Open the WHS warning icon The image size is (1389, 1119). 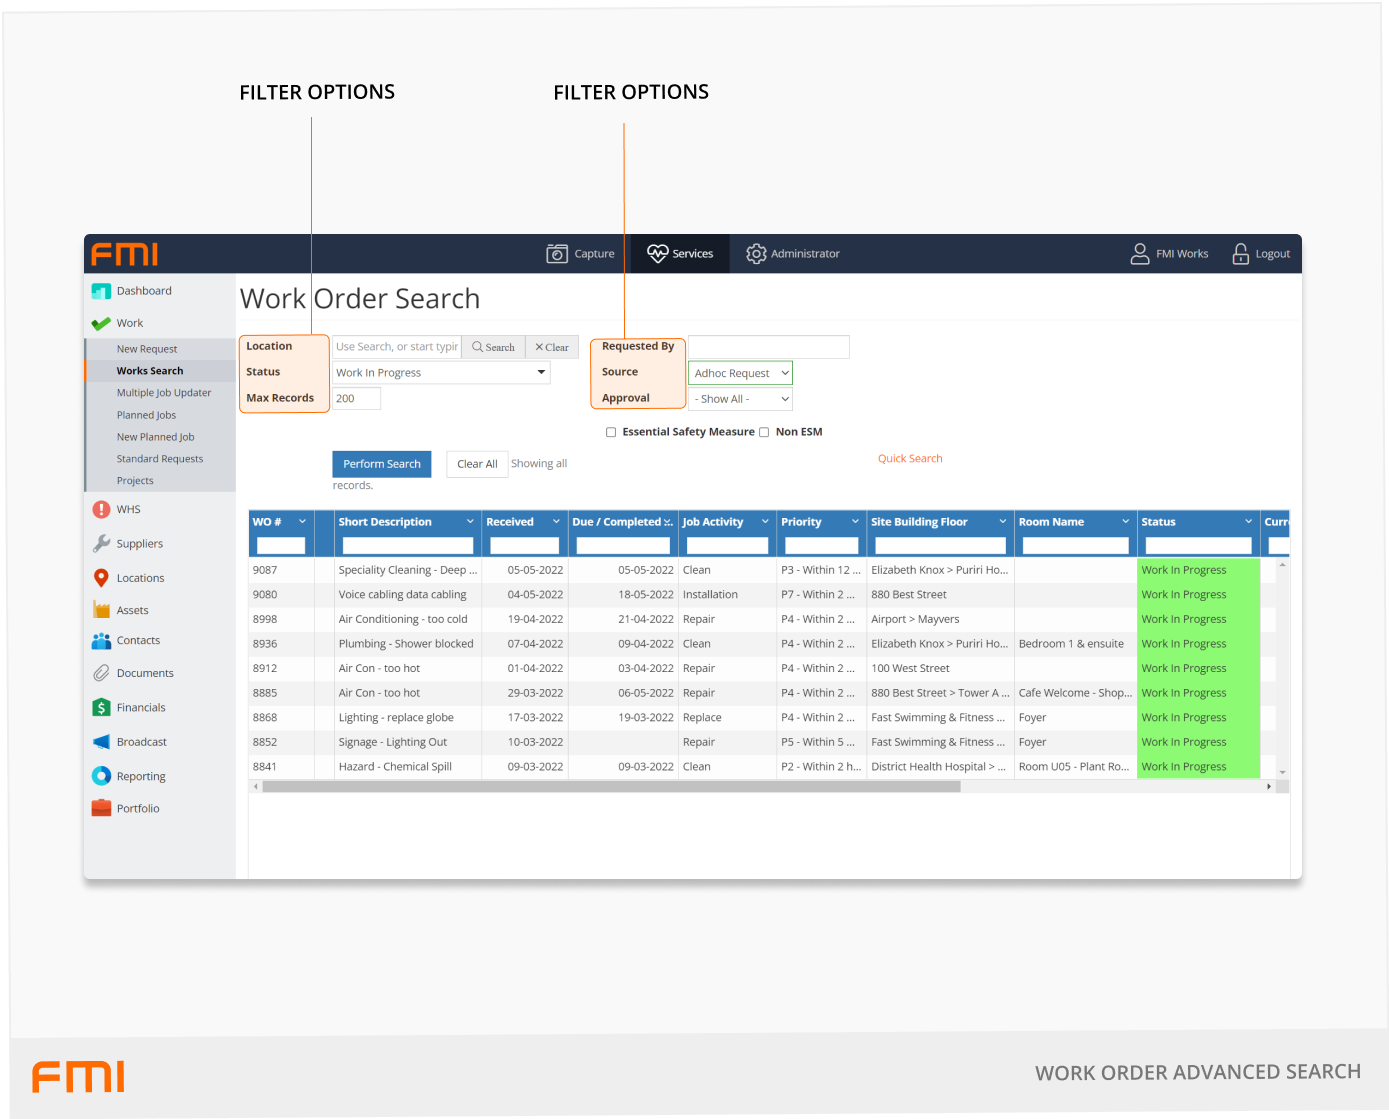[x=101, y=509]
